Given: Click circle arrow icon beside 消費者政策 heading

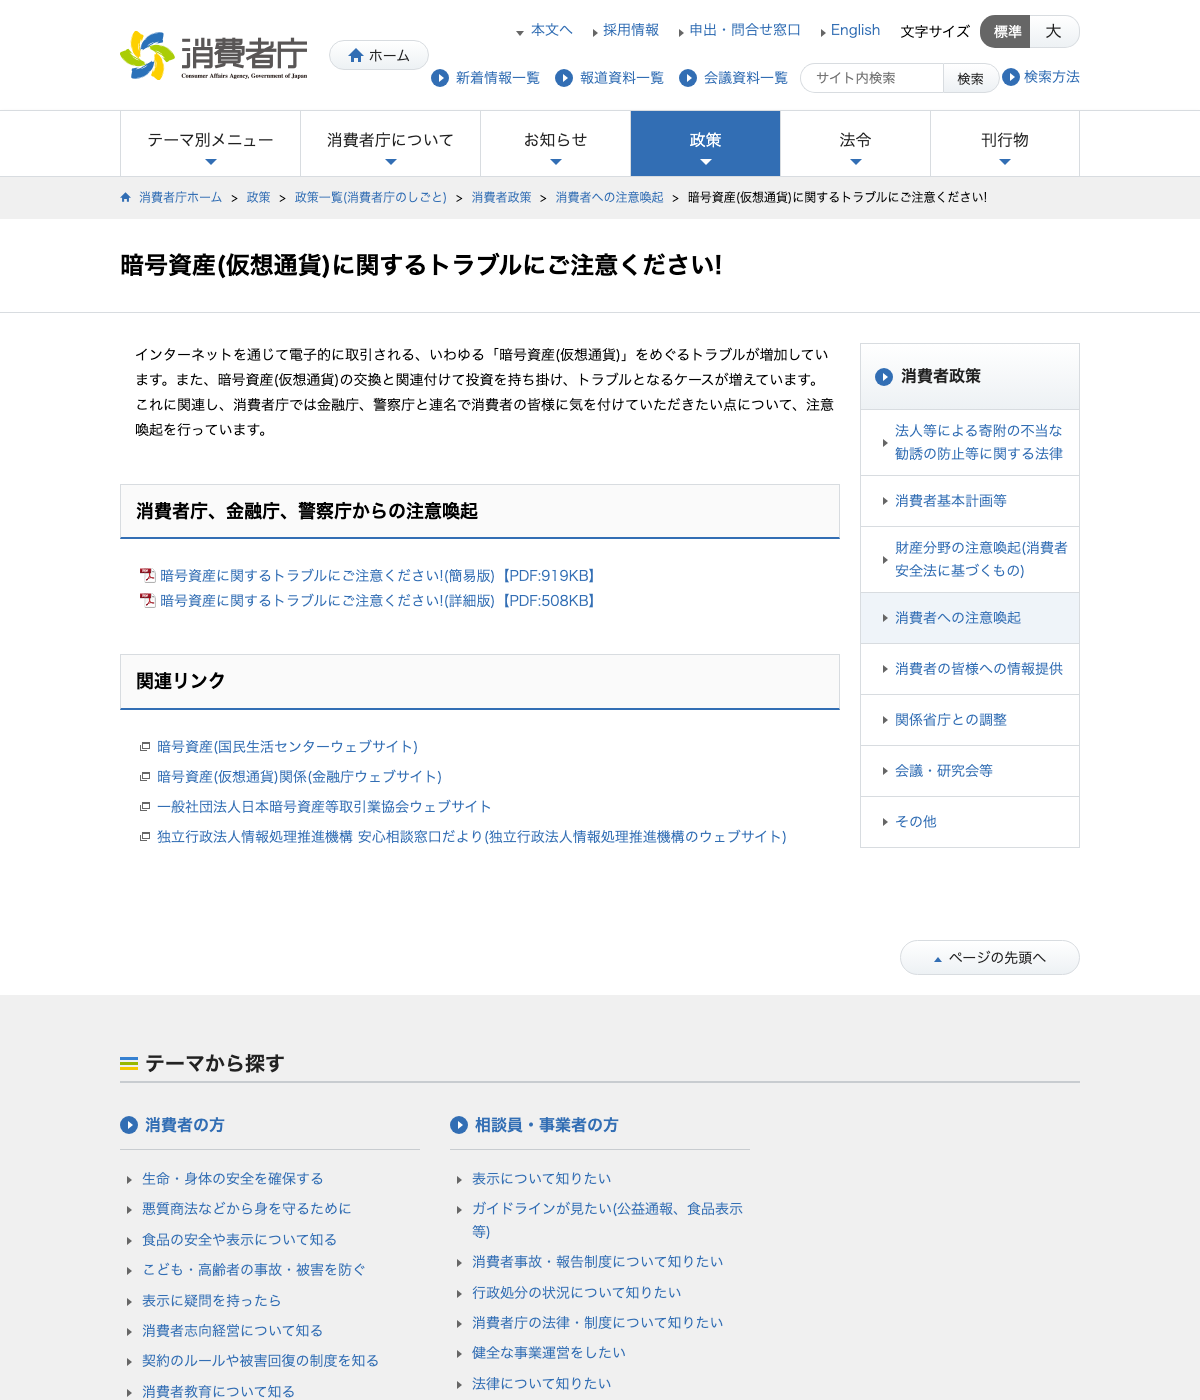Looking at the screenshot, I should tap(884, 377).
